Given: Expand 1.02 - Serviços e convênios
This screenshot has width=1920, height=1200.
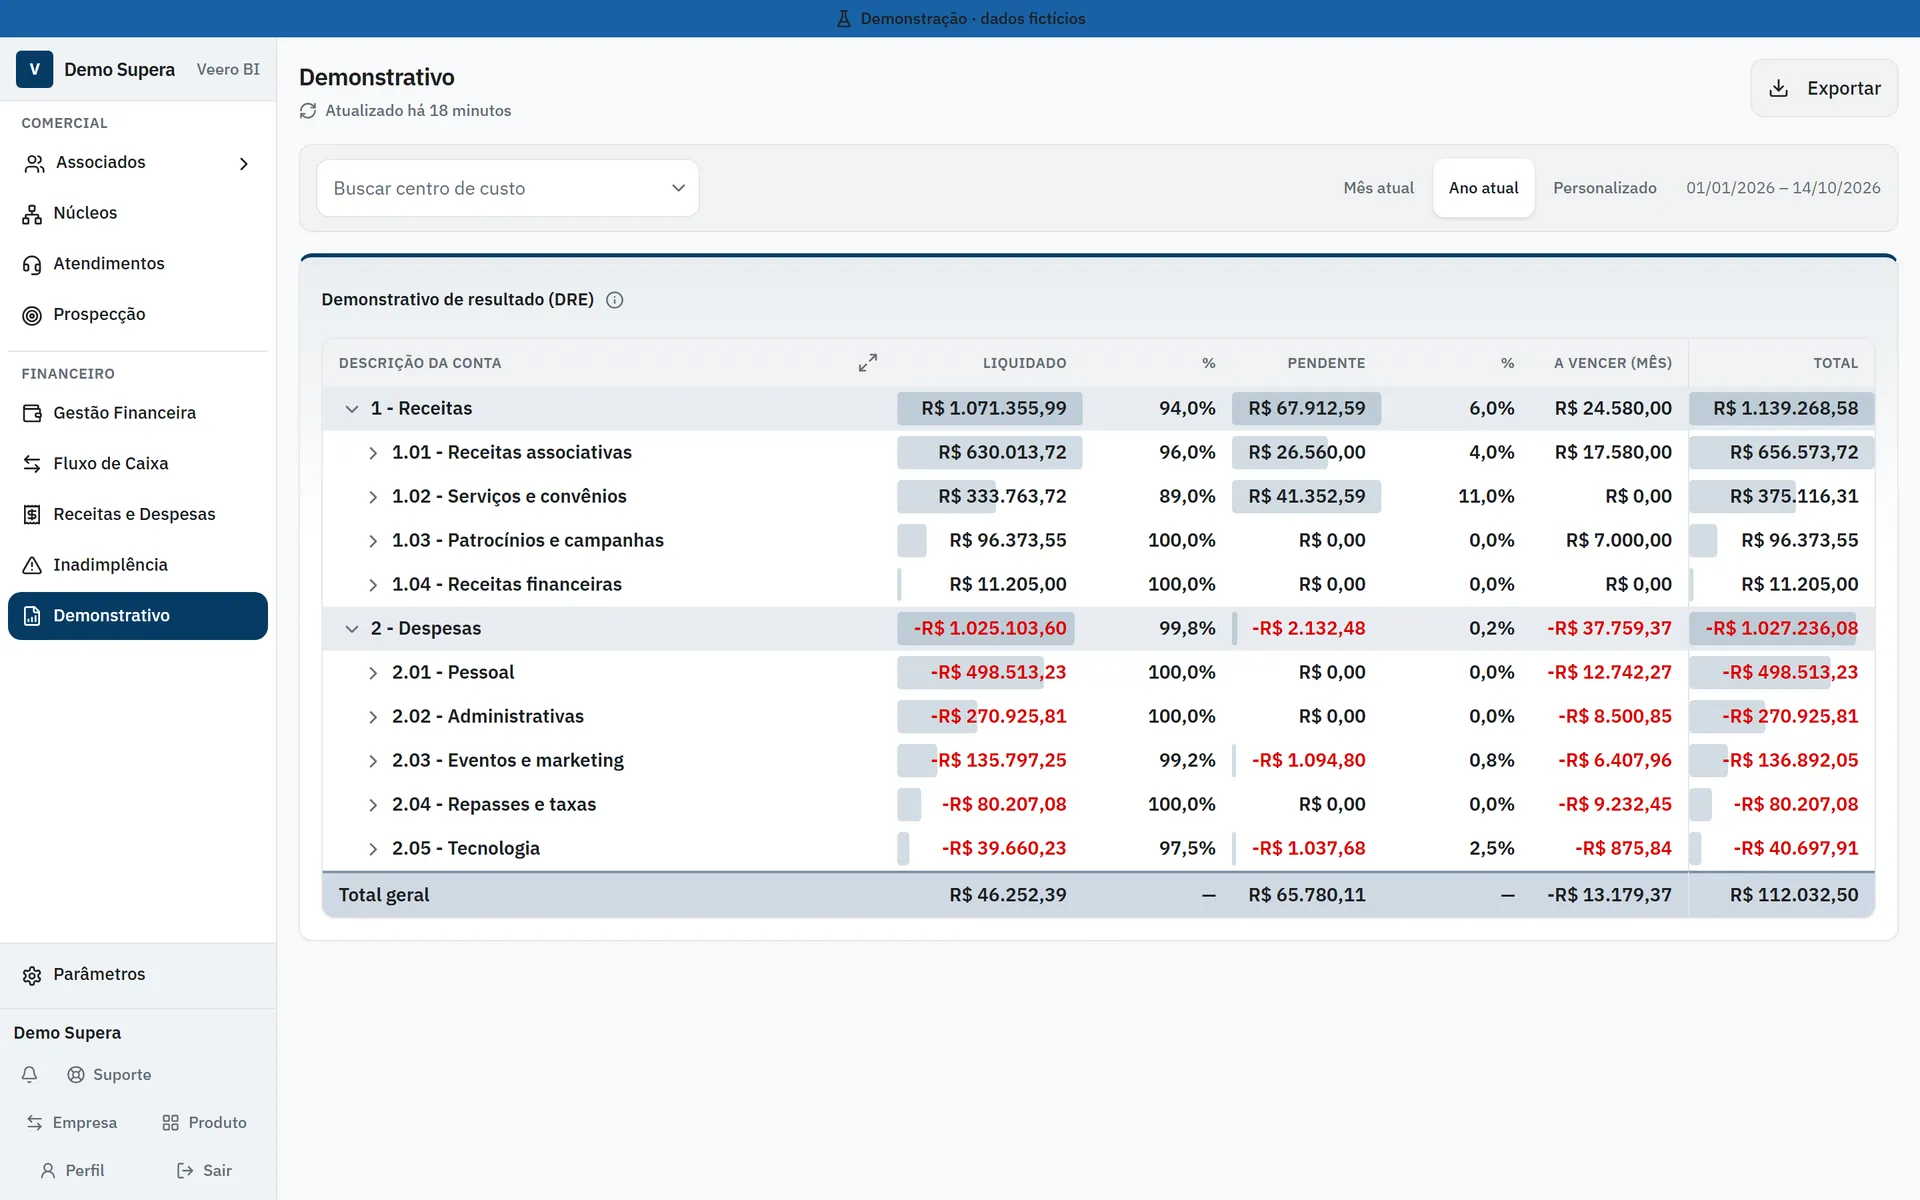Looking at the screenshot, I should point(373,497).
